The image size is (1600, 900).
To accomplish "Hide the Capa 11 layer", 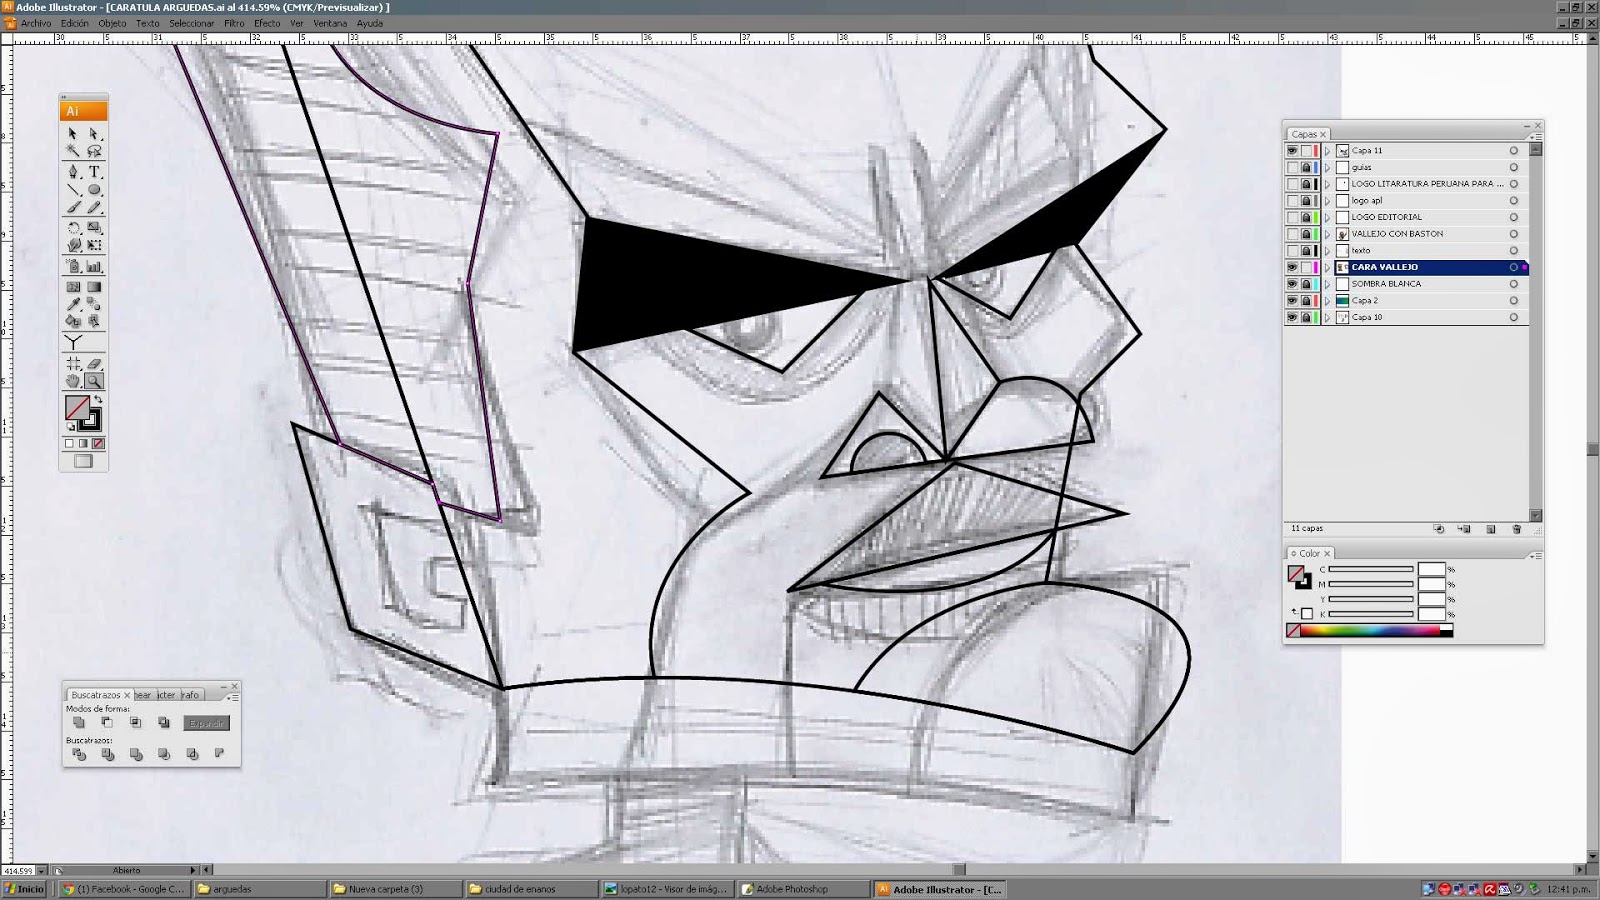I will click(1292, 151).
